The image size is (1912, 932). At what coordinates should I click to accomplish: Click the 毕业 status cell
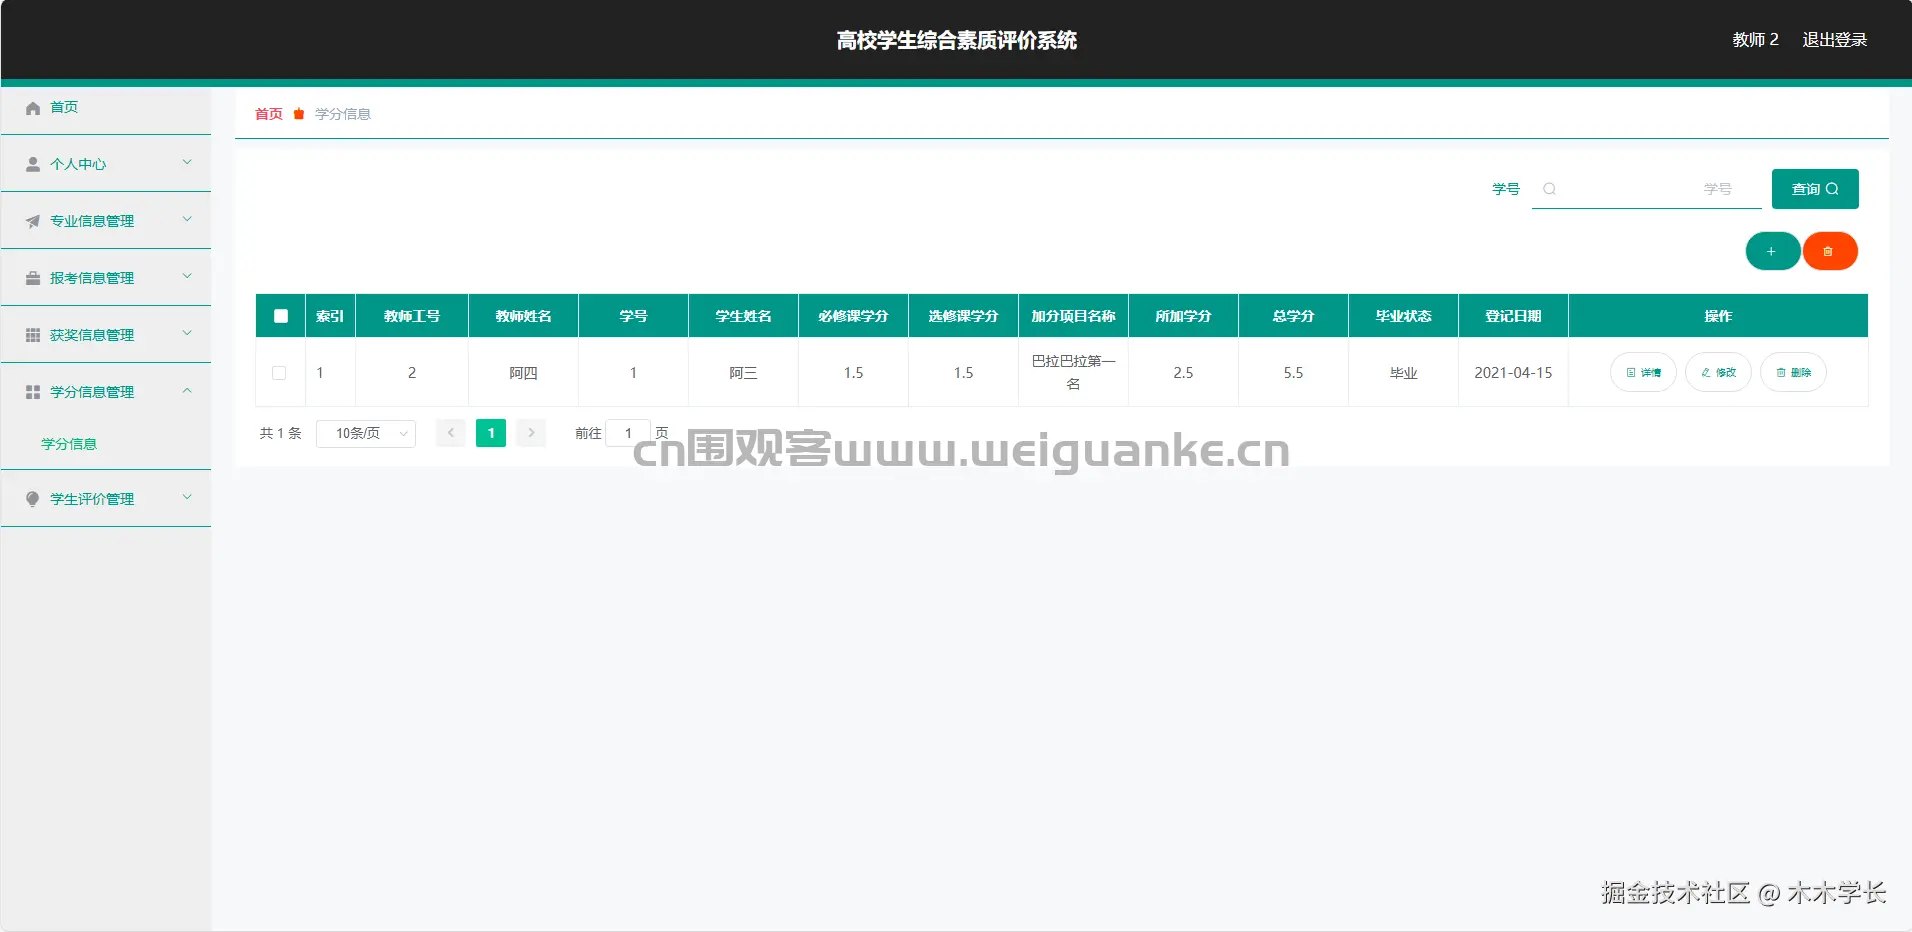coord(1403,373)
